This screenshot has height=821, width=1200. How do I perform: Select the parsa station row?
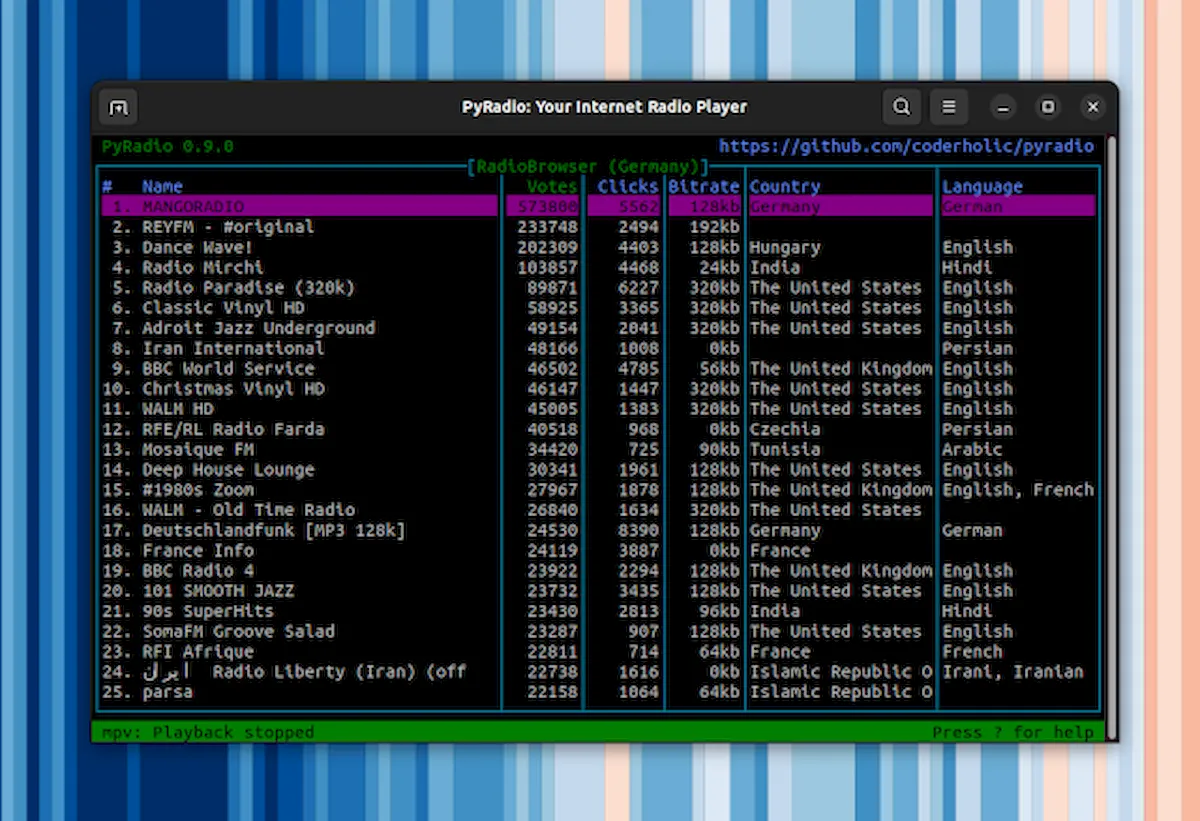click(x=598, y=691)
